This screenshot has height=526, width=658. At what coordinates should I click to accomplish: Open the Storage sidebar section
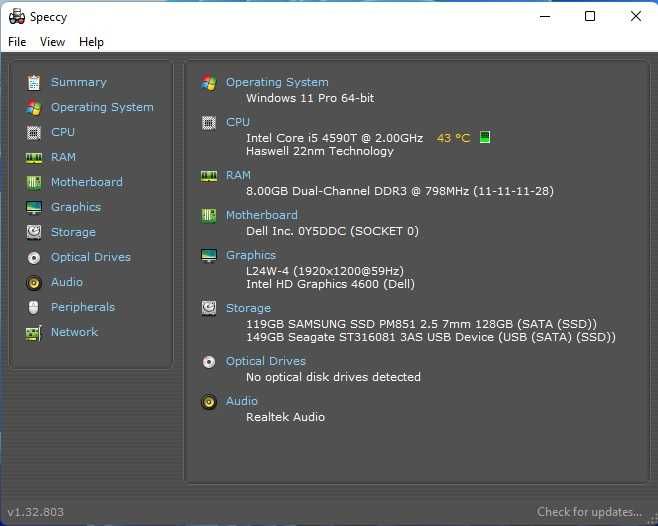[73, 232]
